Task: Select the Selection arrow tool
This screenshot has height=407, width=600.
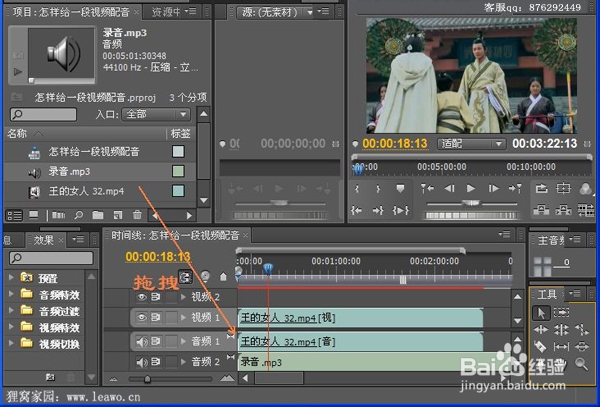Action: (541, 313)
